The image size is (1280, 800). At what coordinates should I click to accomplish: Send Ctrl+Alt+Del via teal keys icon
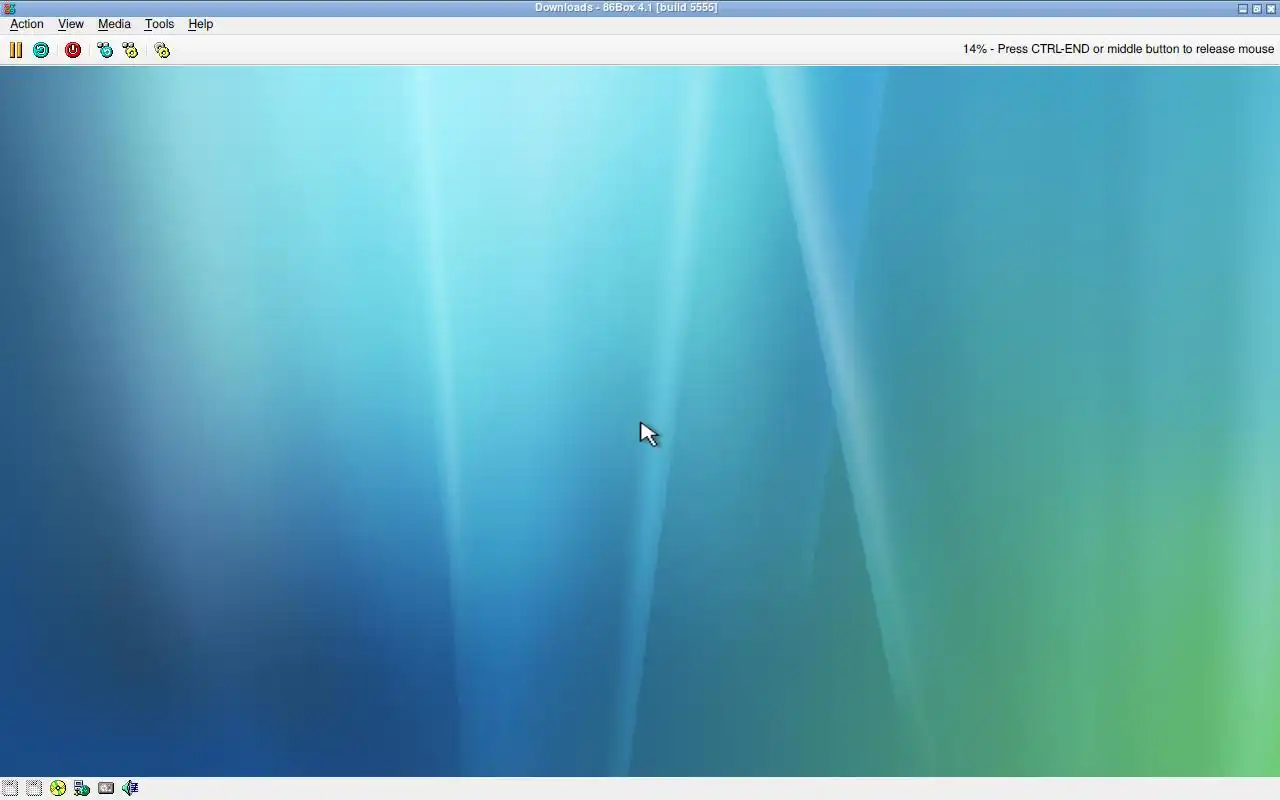(105, 50)
